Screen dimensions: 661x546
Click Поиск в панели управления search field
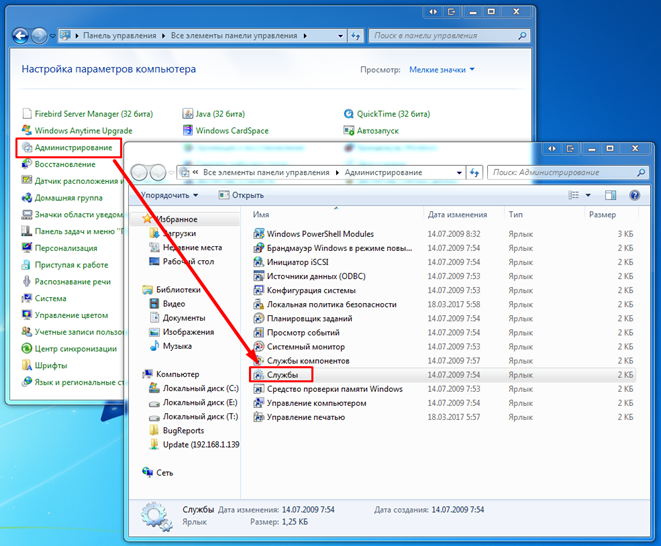tap(444, 36)
